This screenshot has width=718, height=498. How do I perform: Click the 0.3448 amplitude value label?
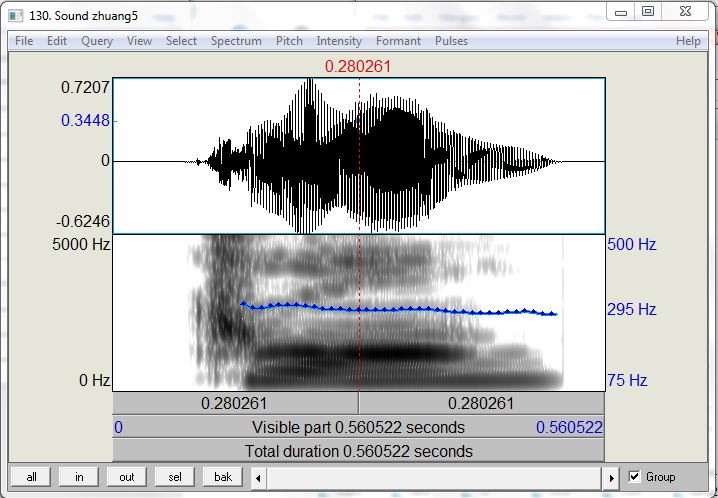[86, 121]
